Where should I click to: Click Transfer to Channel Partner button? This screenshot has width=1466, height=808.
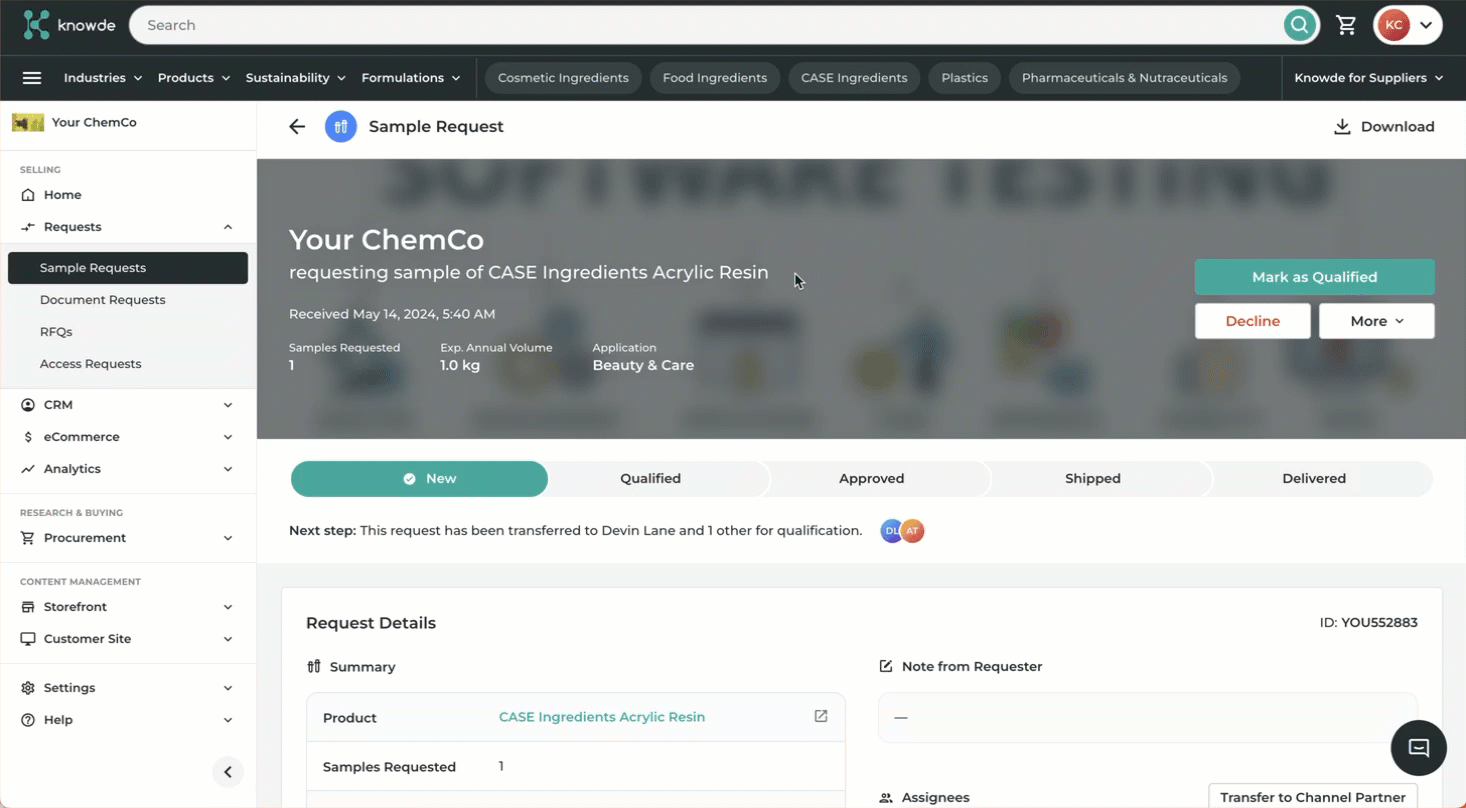click(x=1313, y=797)
